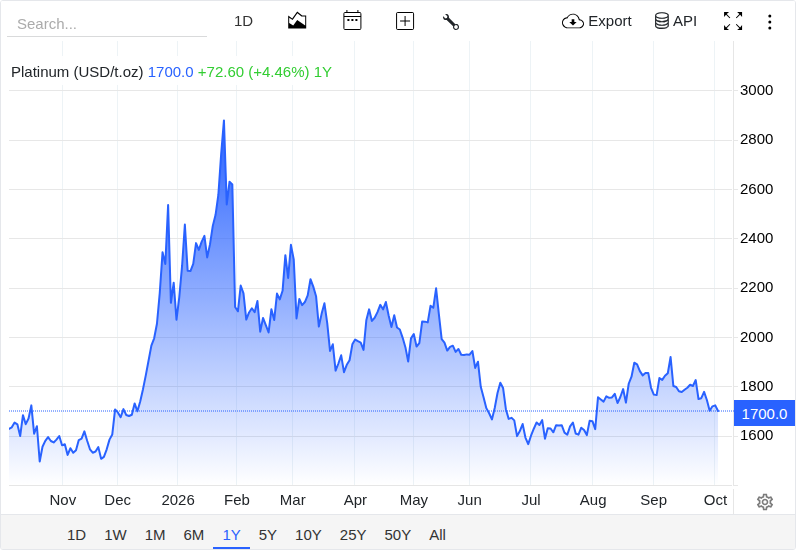
Task: Open the three-dot more options menu
Action: click(770, 22)
